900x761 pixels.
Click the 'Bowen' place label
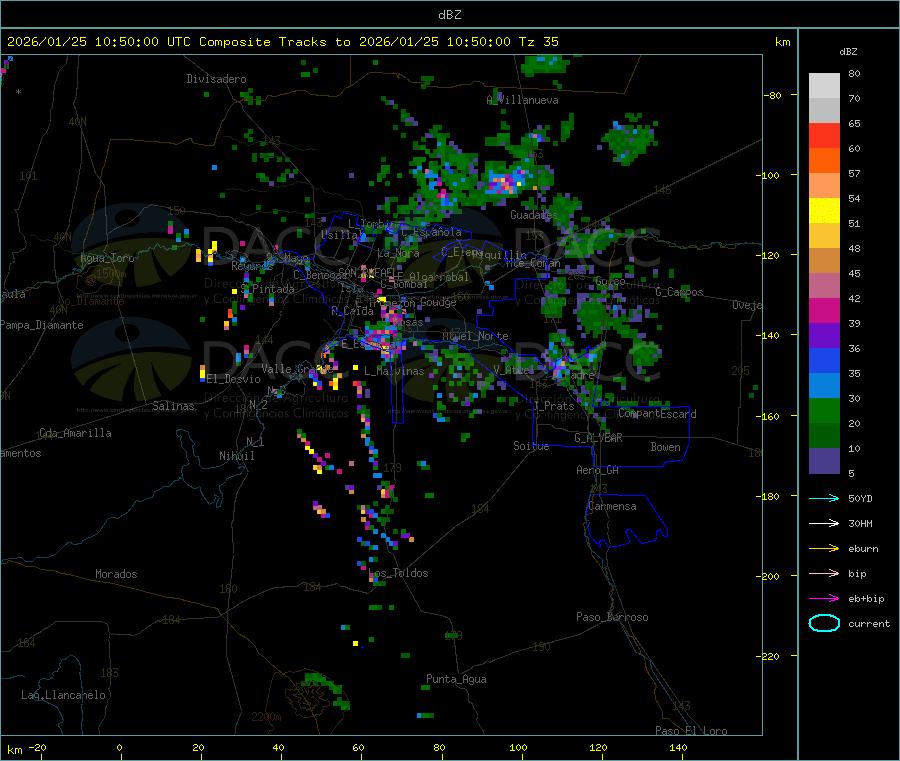point(666,447)
